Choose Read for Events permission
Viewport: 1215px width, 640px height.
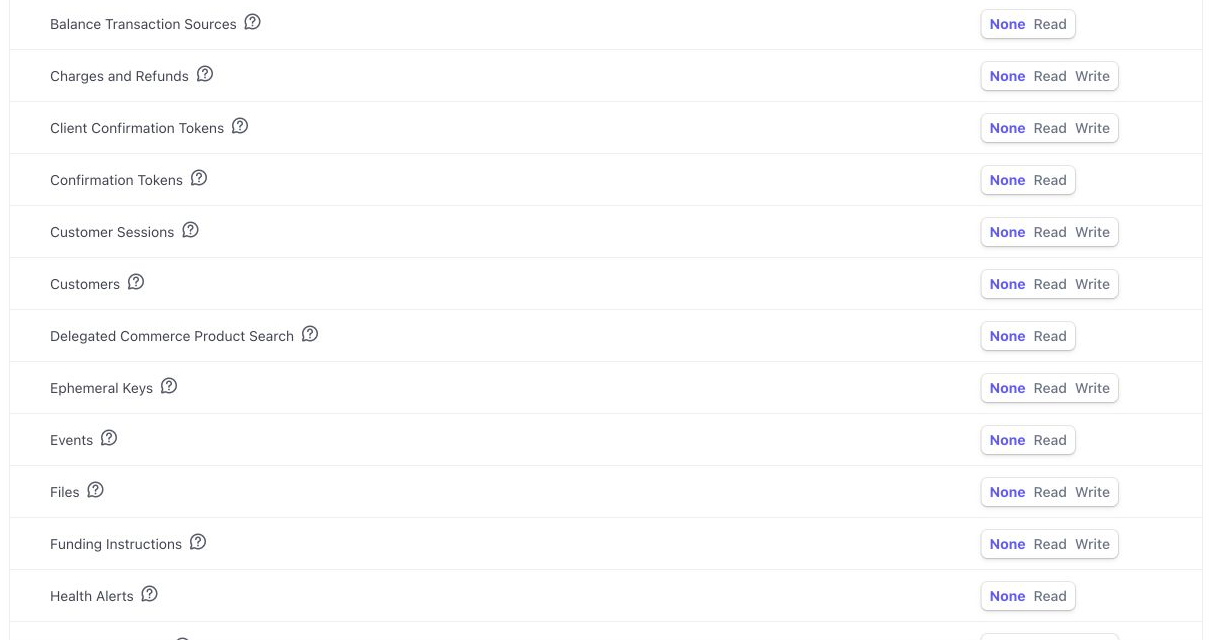pyautogui.click(x=1050, y=440)
